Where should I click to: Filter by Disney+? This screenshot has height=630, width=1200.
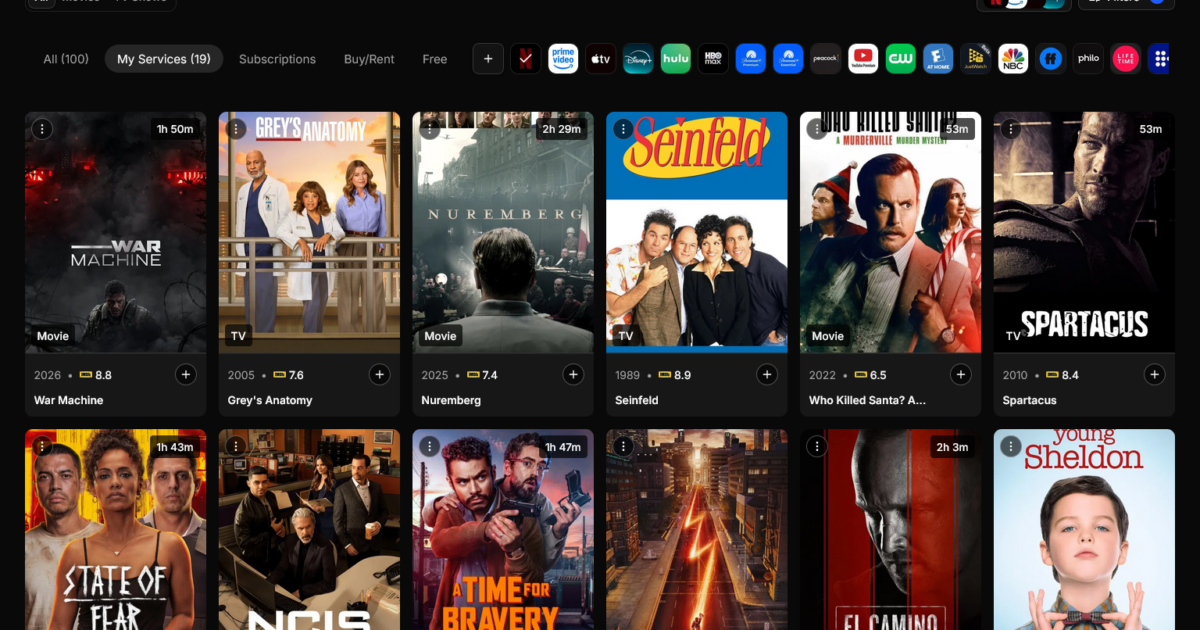tap(638, 58)
